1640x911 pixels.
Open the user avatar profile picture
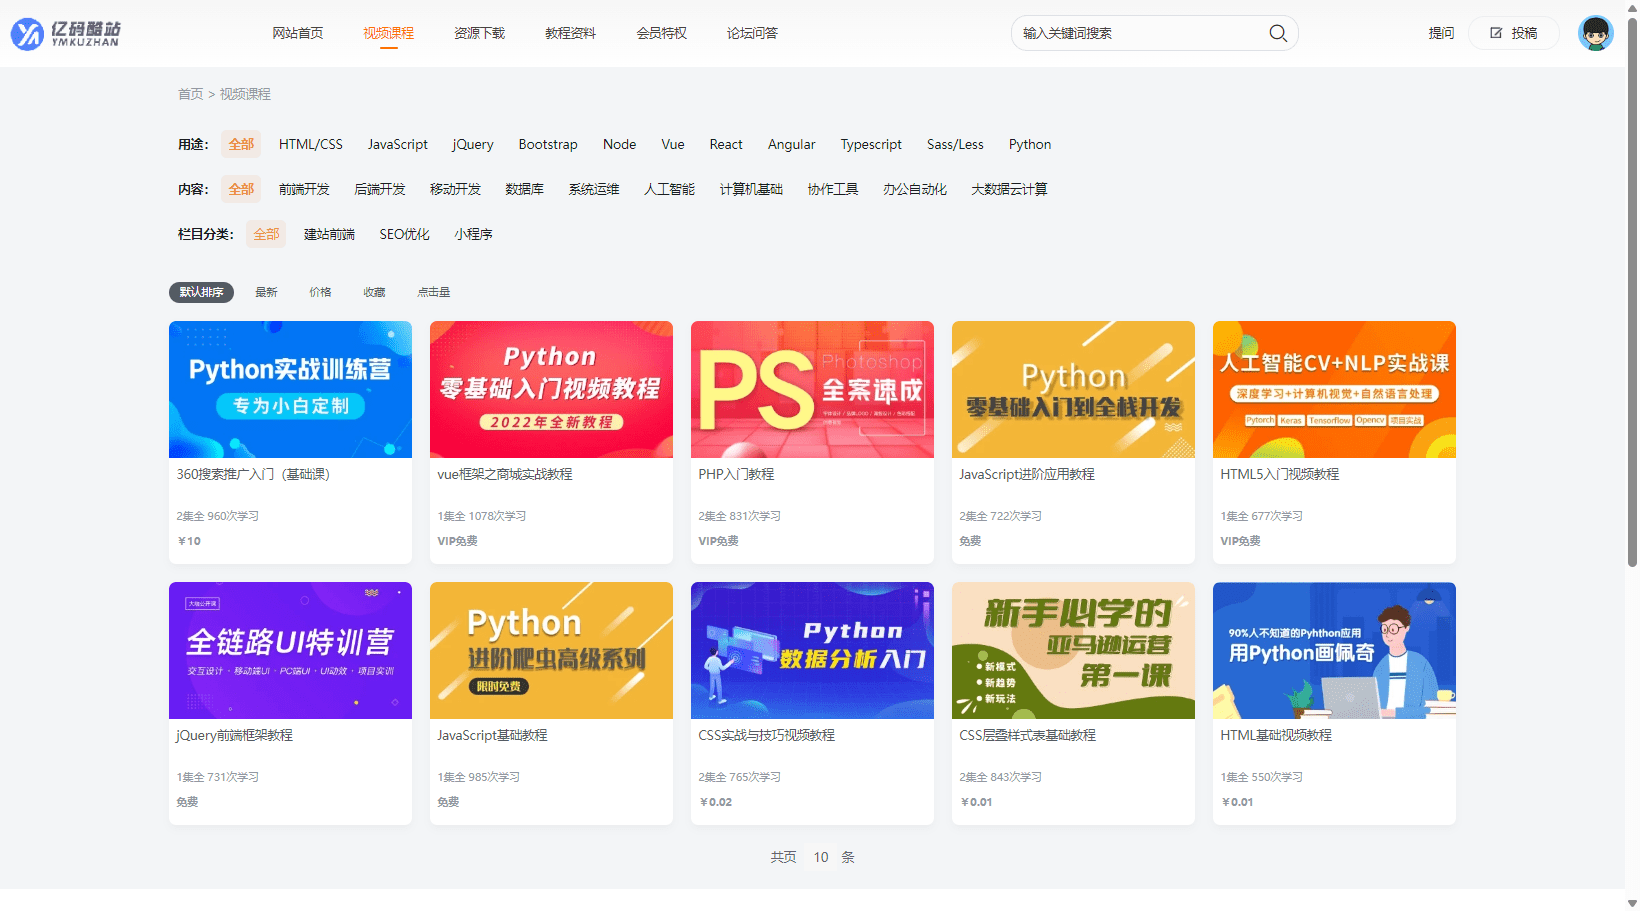click(x=1596, y=32)
